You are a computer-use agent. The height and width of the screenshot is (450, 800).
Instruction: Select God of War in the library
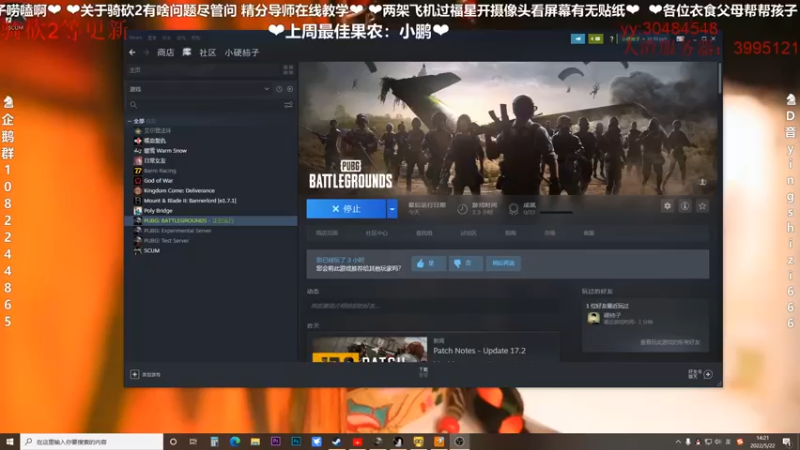click(x=158, y=181)
